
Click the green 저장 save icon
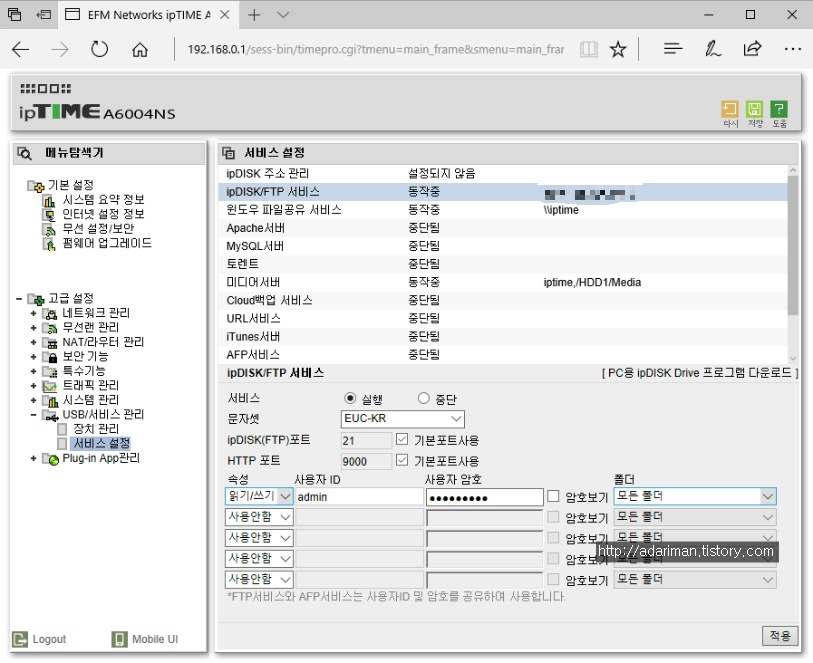[x=754, y=109]
